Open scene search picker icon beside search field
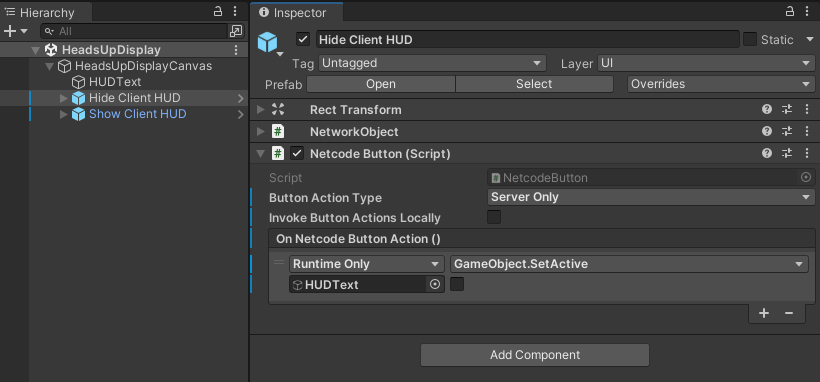 tap(236, 31)
